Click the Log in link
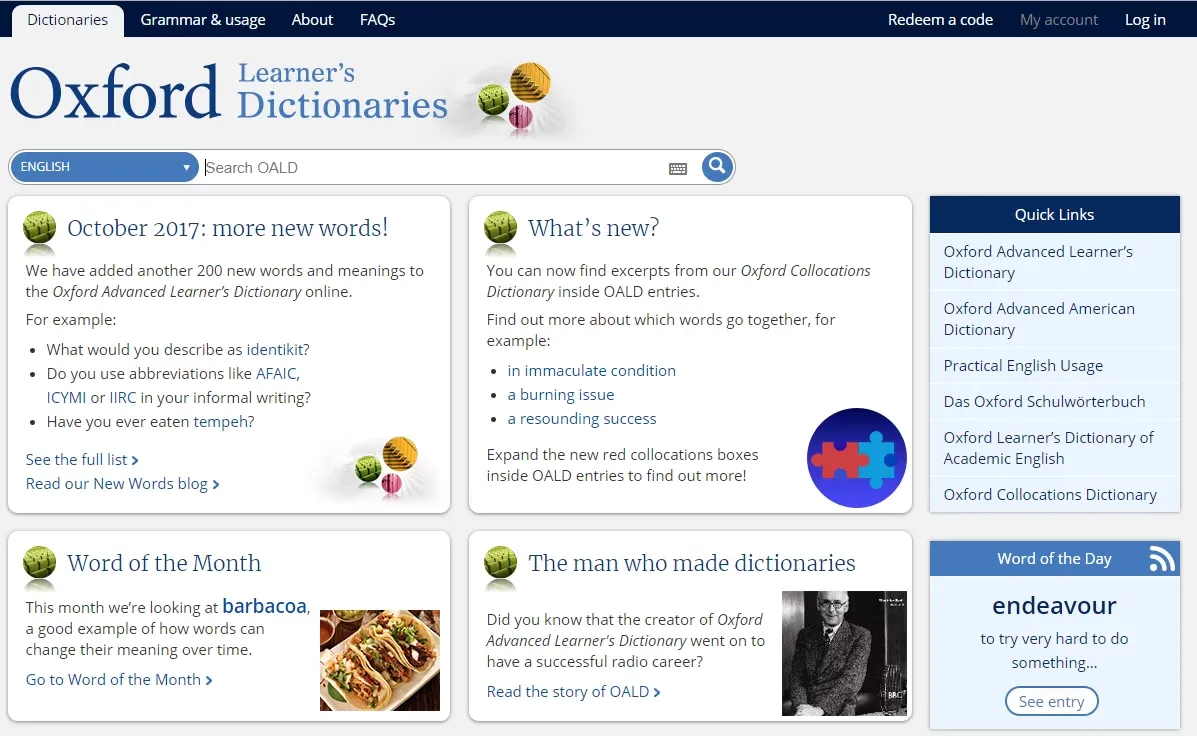 (x=1145, y=20)
